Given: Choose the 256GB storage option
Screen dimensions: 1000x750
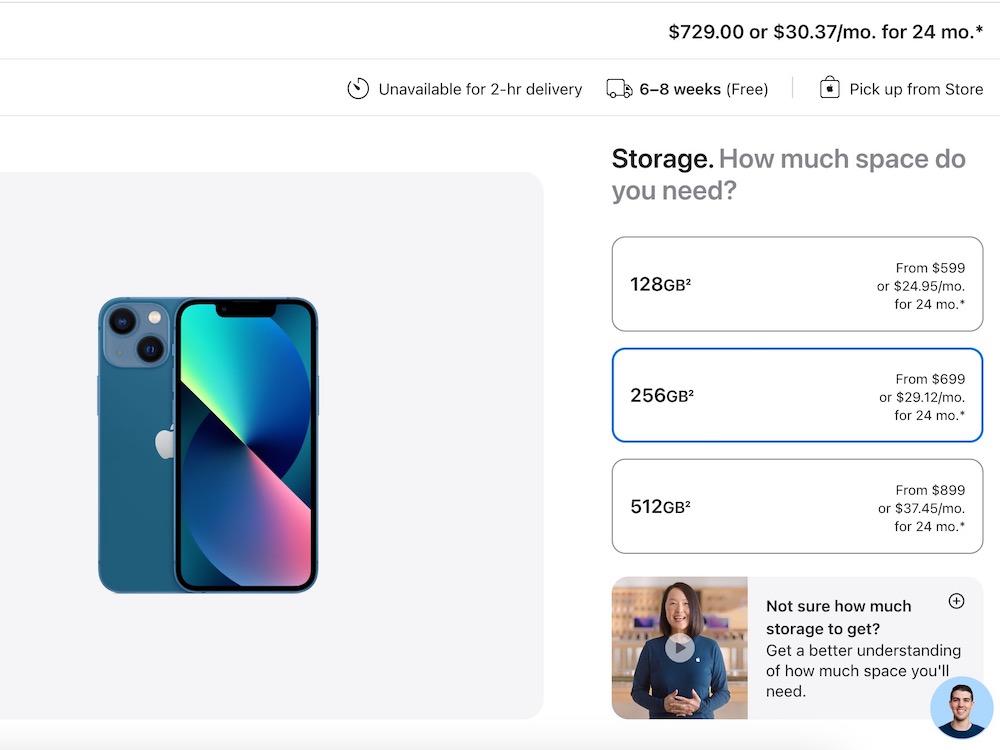Looking at the screenshot, I should click(797, 395).
